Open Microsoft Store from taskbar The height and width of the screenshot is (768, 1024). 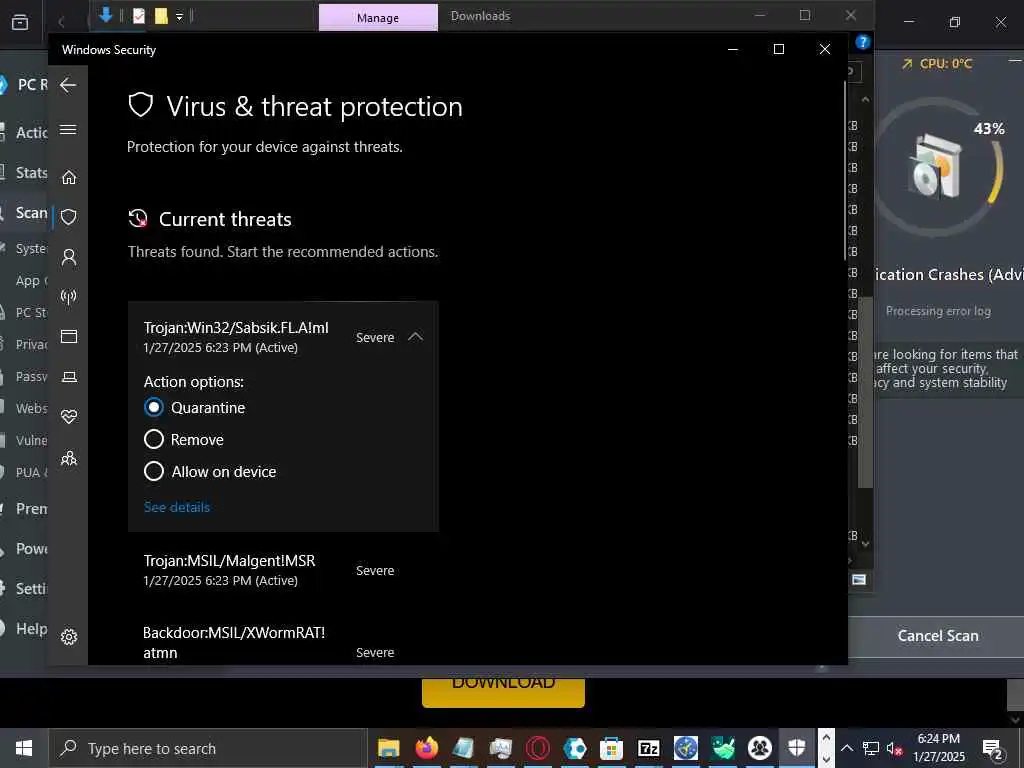[611, 748]
